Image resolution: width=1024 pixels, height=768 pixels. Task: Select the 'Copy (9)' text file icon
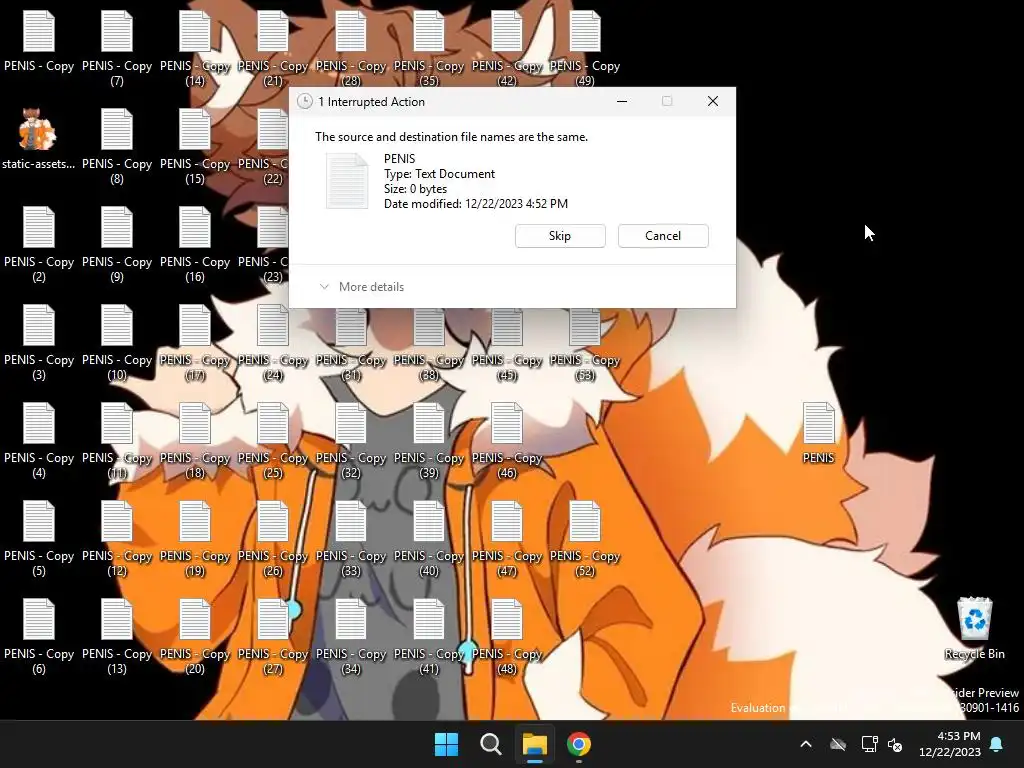tap(117, 227)
